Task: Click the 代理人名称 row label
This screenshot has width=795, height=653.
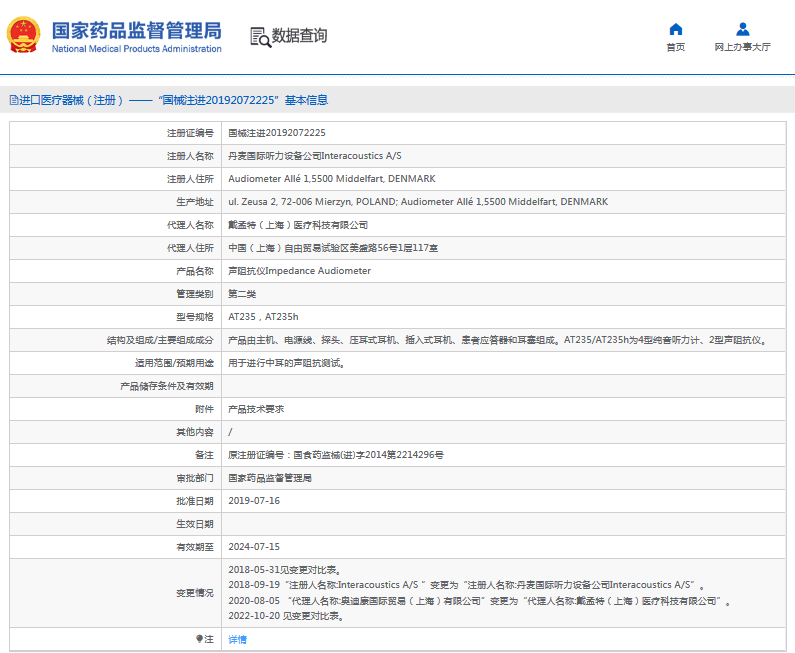Action: click(x=190, y=225)
